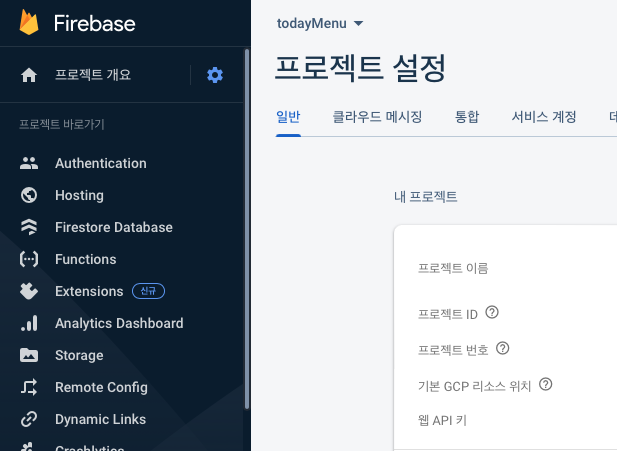The height and width of the screenshot is (451, 617).
Task: Click the 신규 badge beside Extensions
Action: [148, 291]
